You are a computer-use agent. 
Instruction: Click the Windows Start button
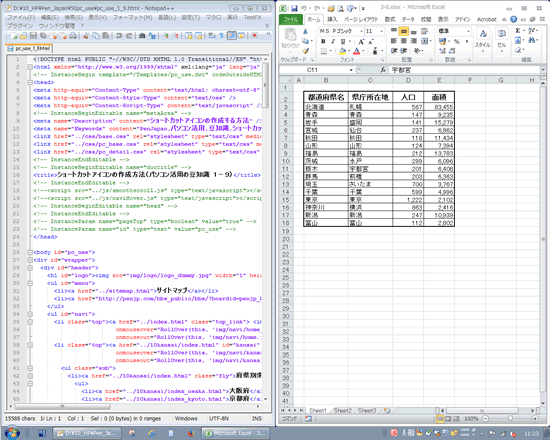pyautogui.click(x=12, y=433)
